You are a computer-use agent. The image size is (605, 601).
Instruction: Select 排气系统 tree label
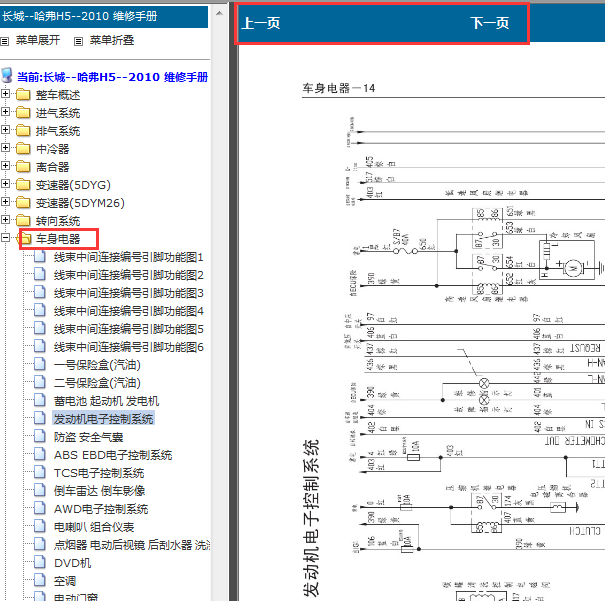[58, 131]
